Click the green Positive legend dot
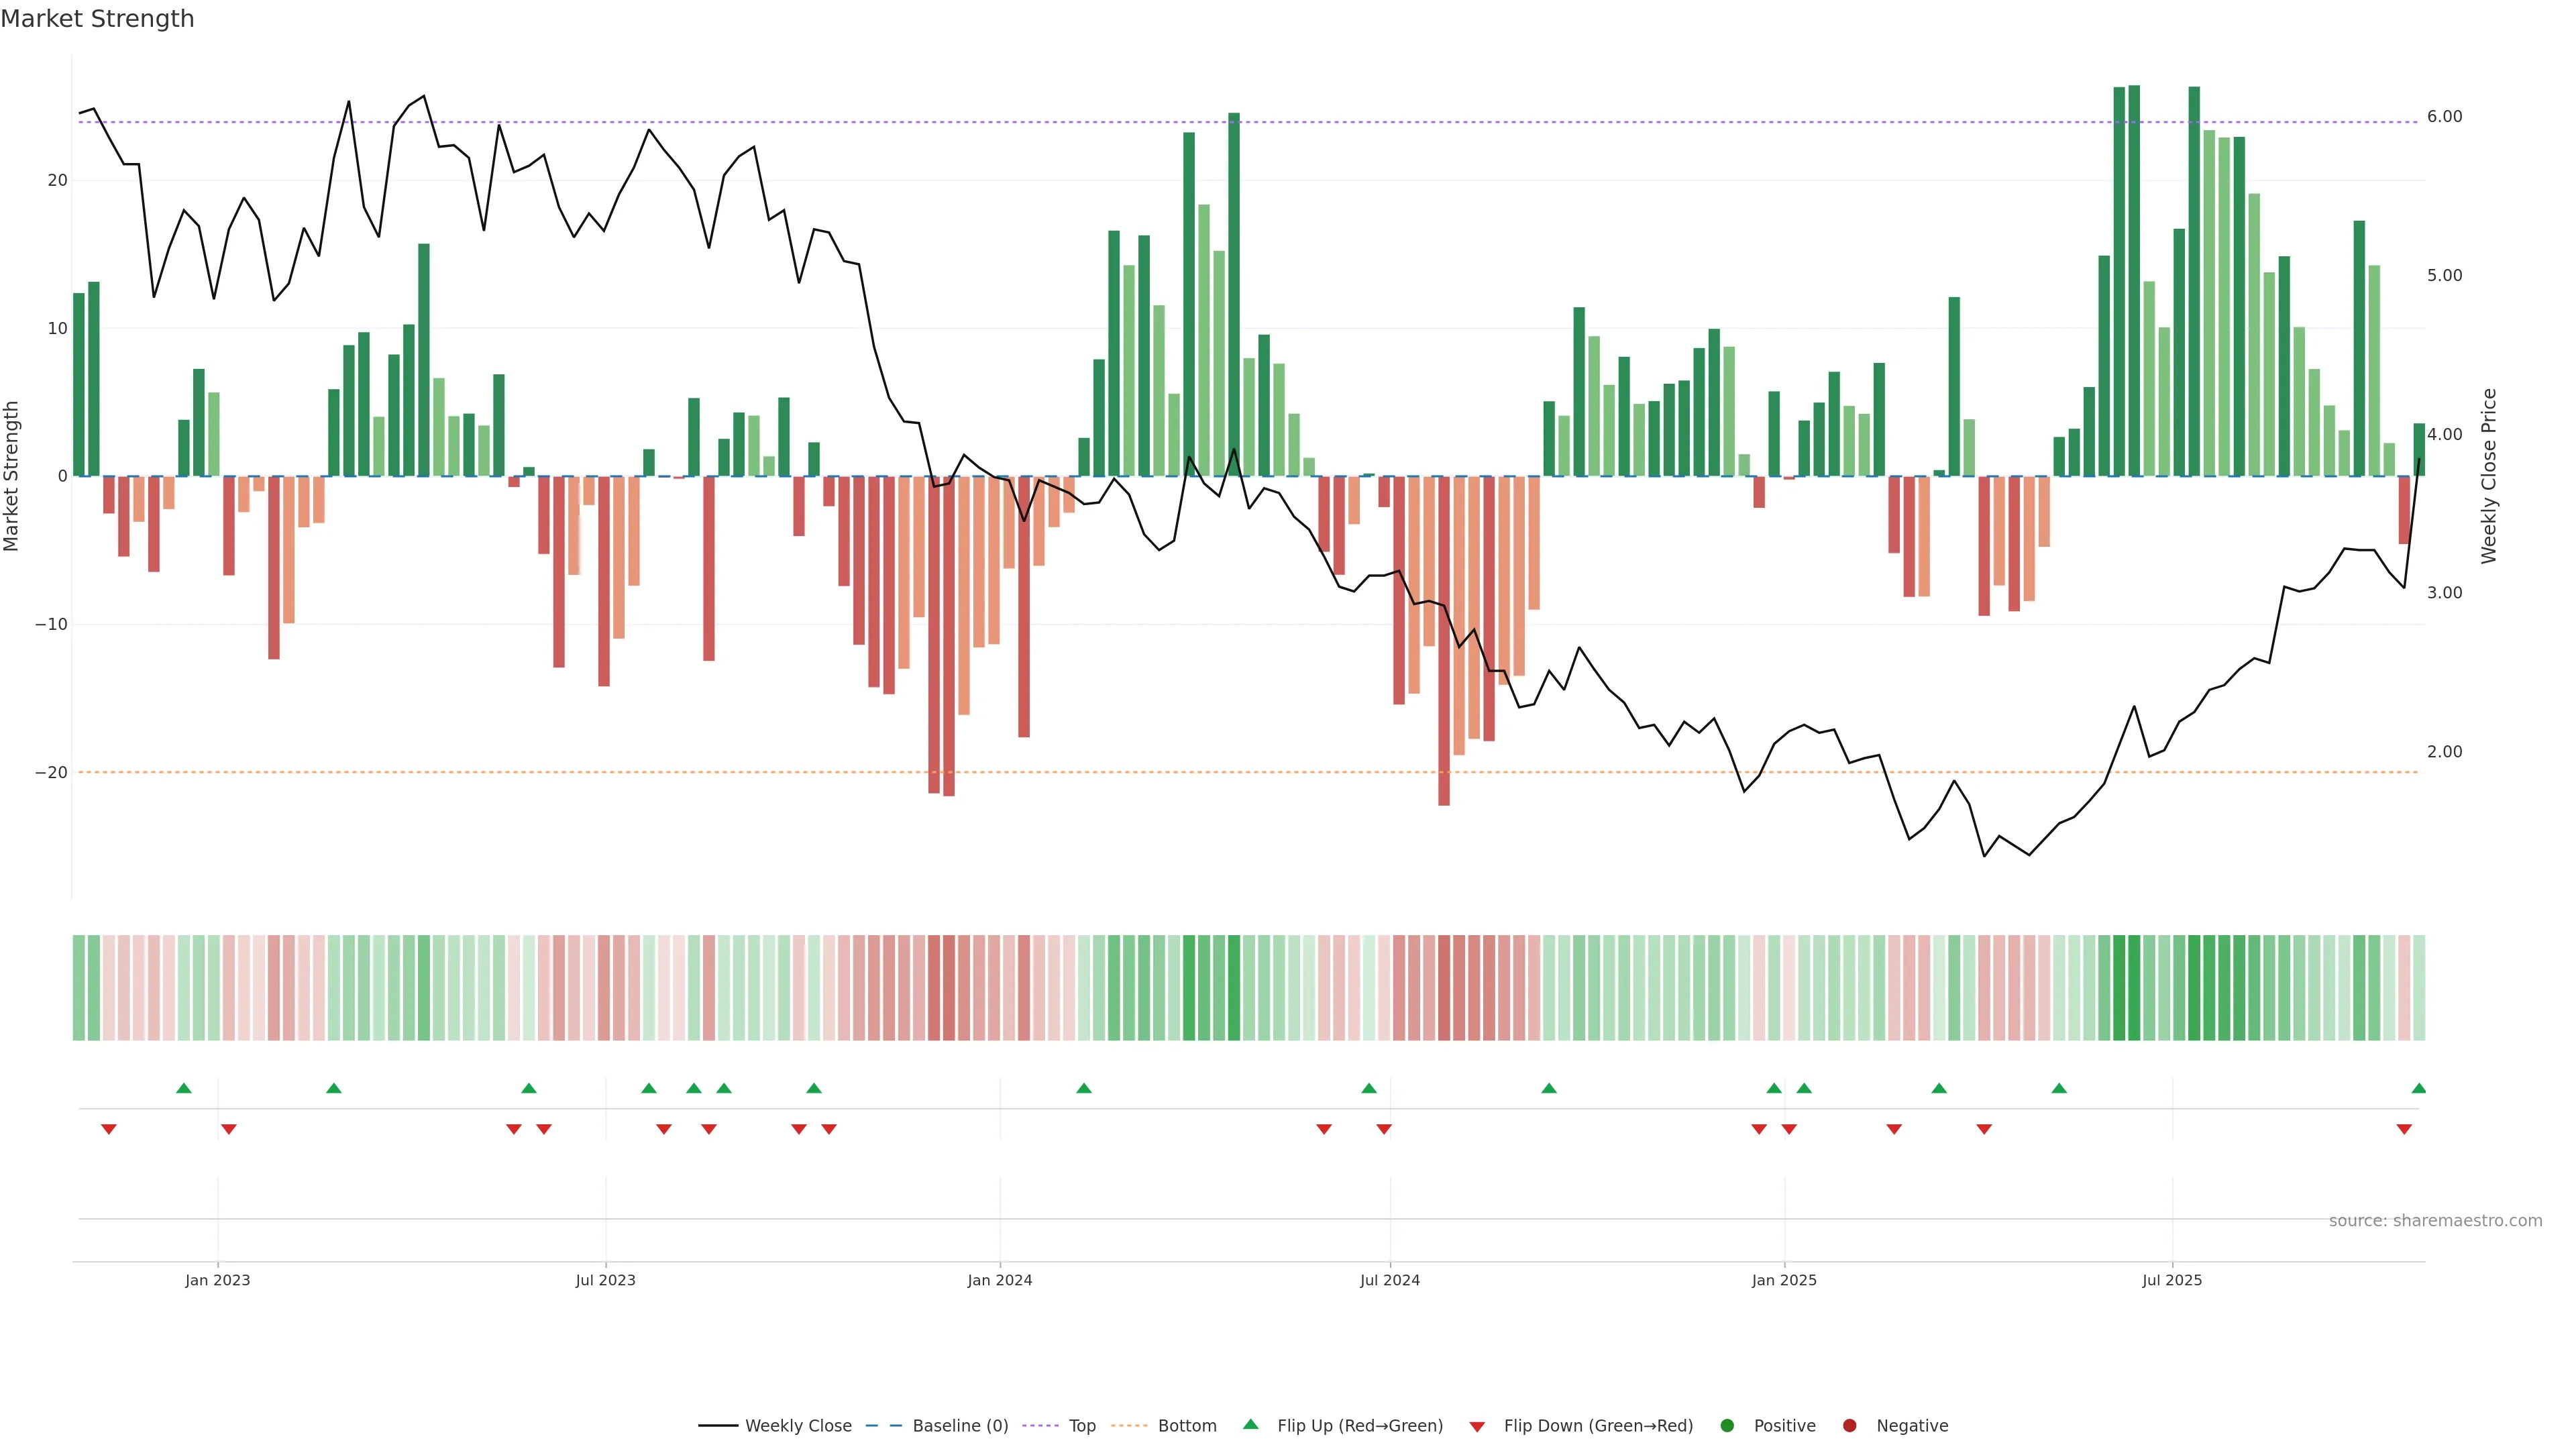Viewport: 2576px width, 1449px height. 1727,1425
